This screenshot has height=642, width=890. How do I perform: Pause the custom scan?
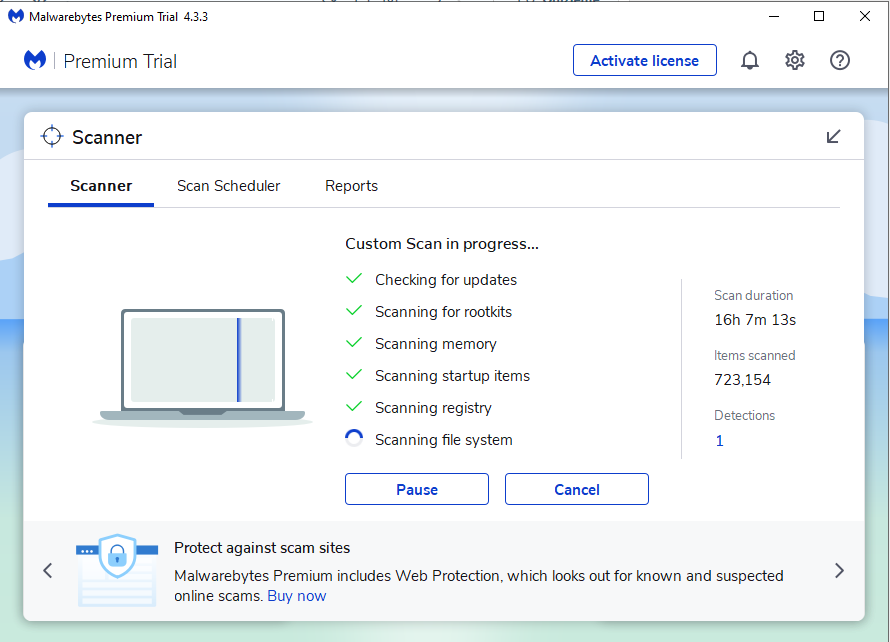(x=417, y=489)
